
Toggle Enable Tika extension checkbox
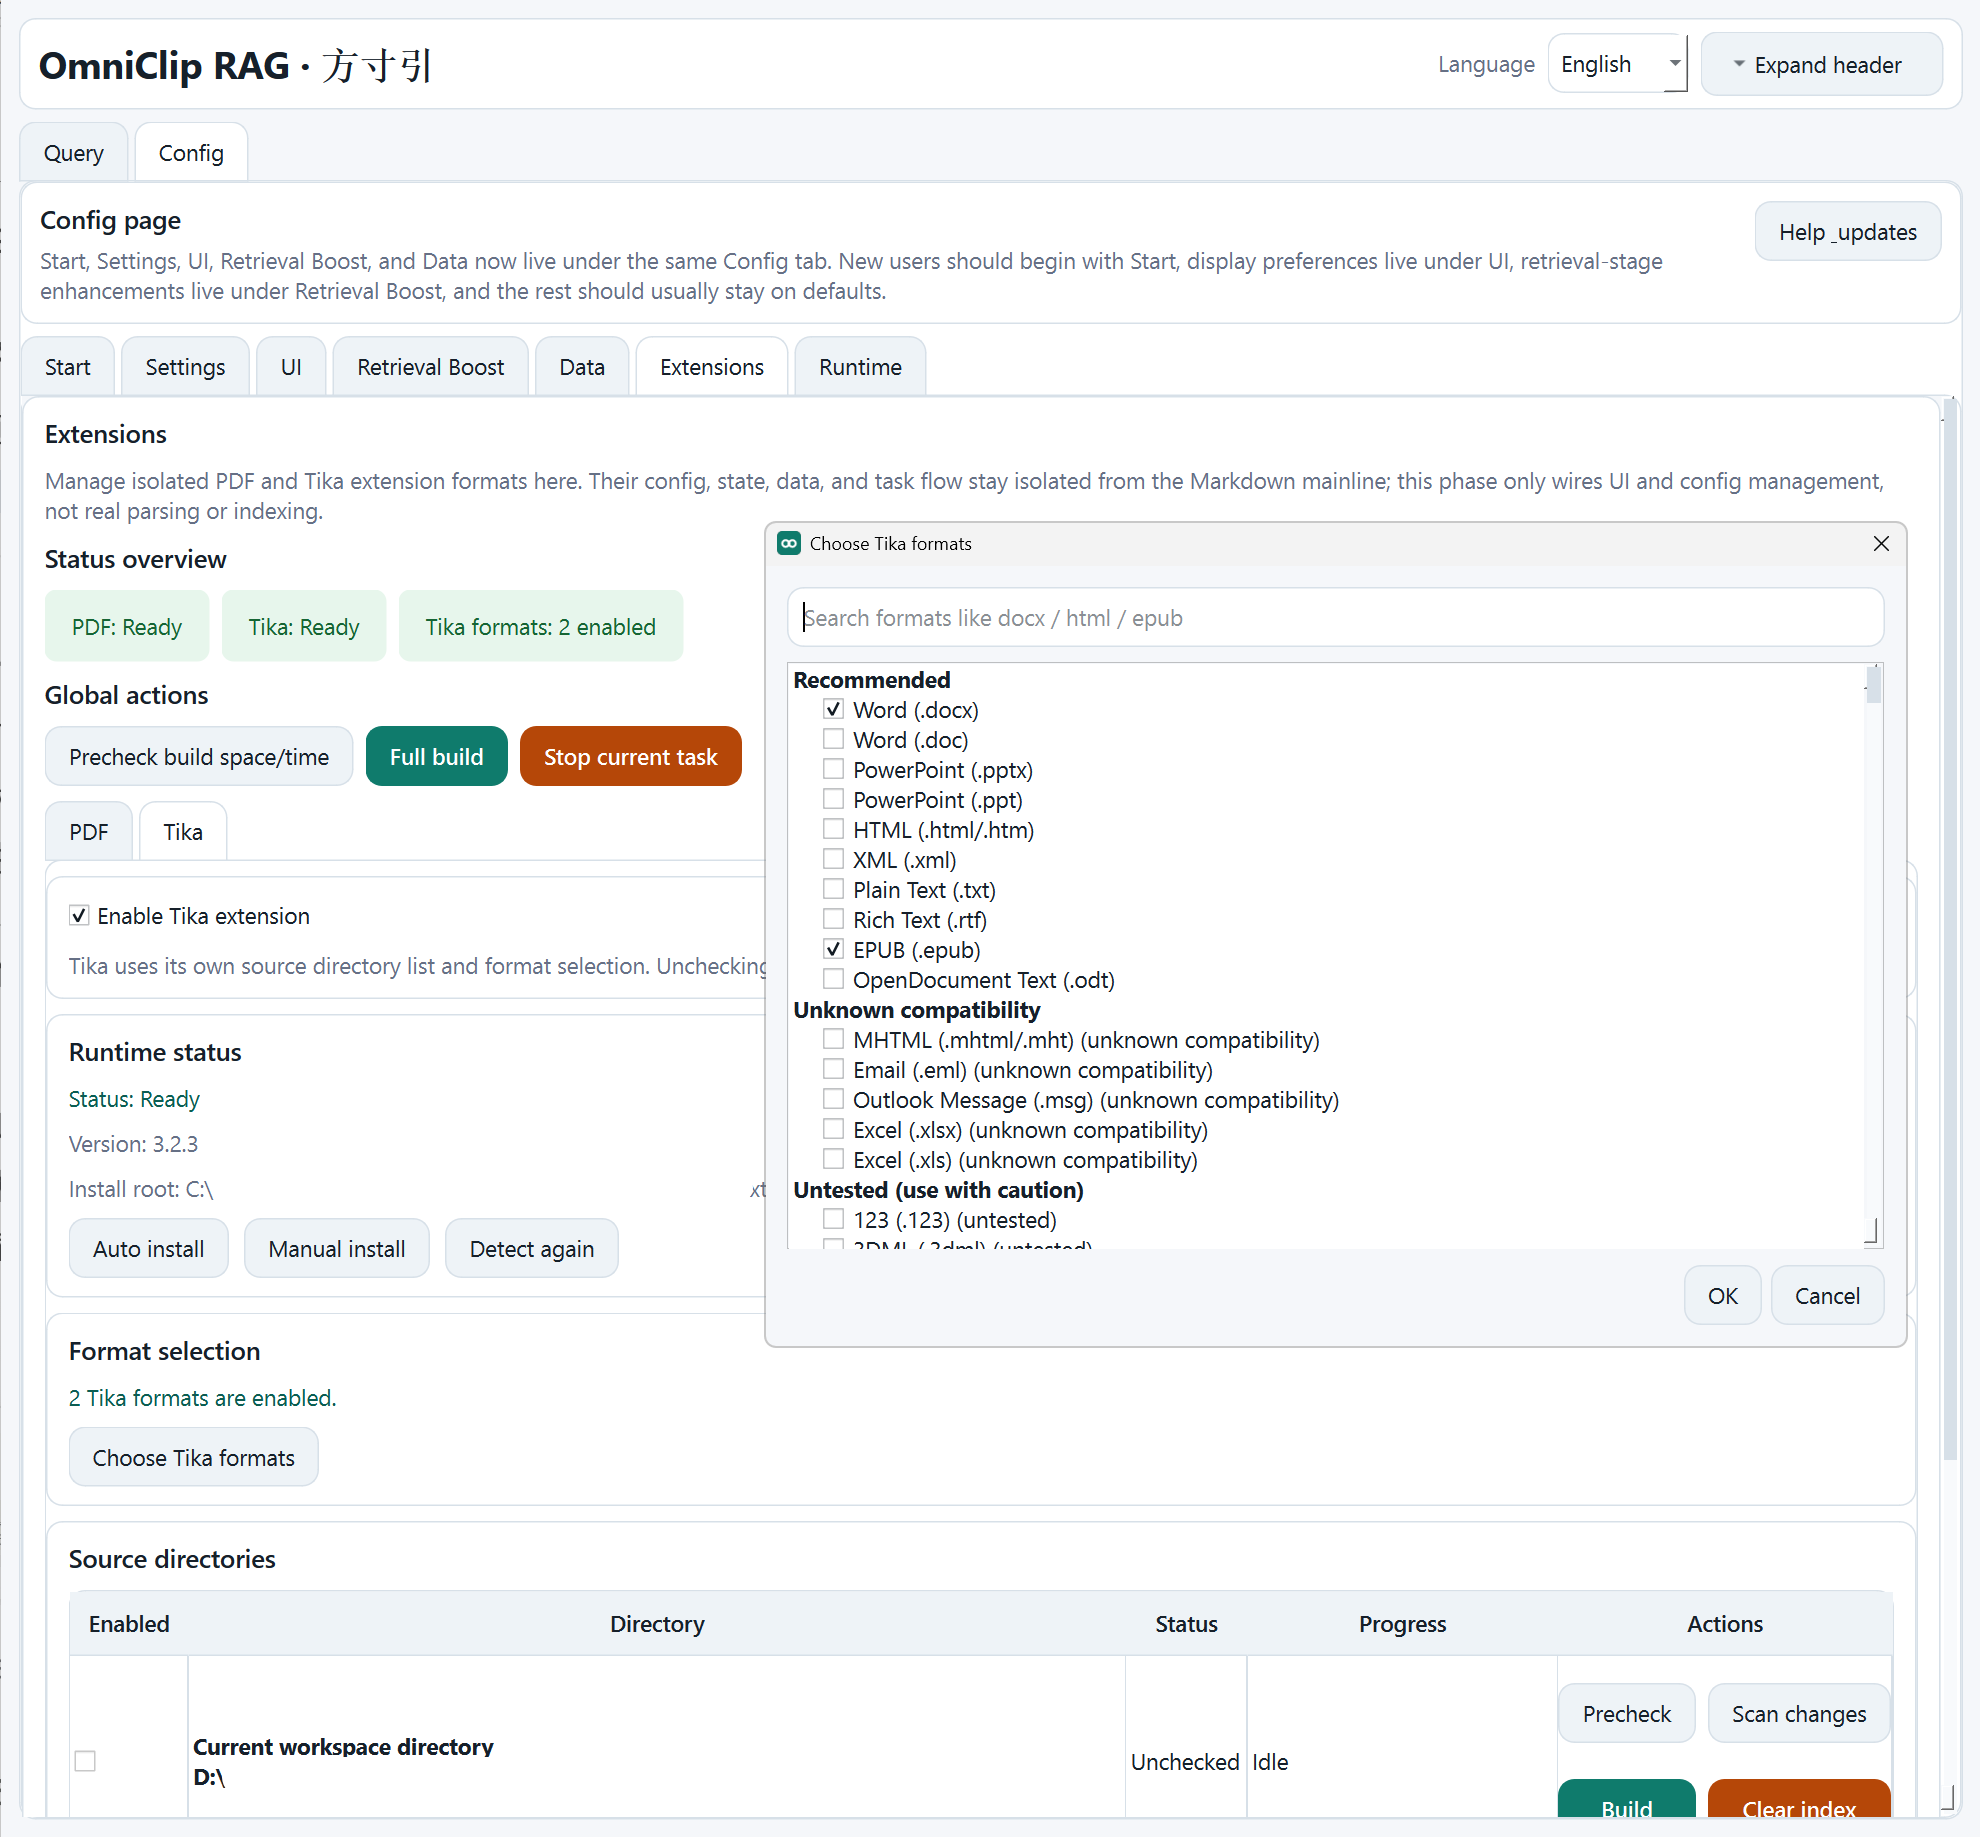tap(80, 915)
